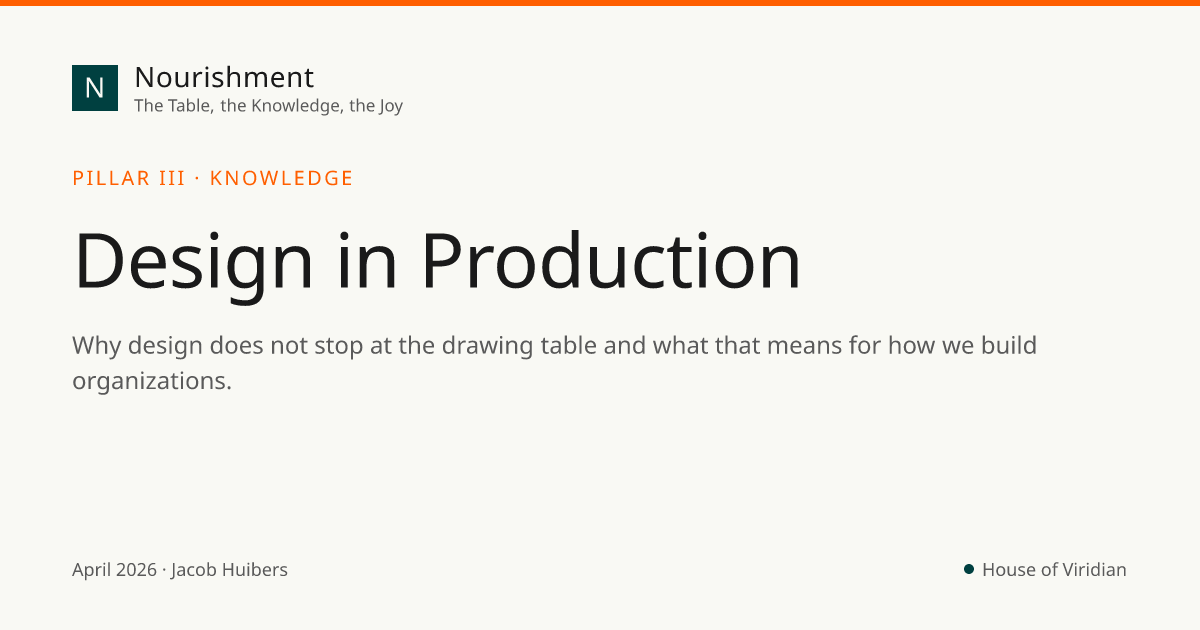The width and height of the screenshot is (1200, 630).
Task: Open the House of Viridian link
Action: (x=1054, y=570)
